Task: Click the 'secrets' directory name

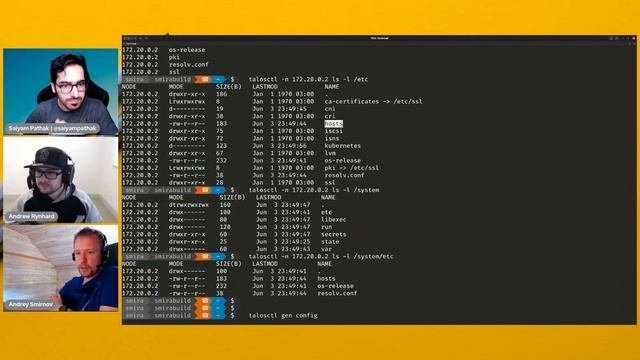Action: pos(333,234)
